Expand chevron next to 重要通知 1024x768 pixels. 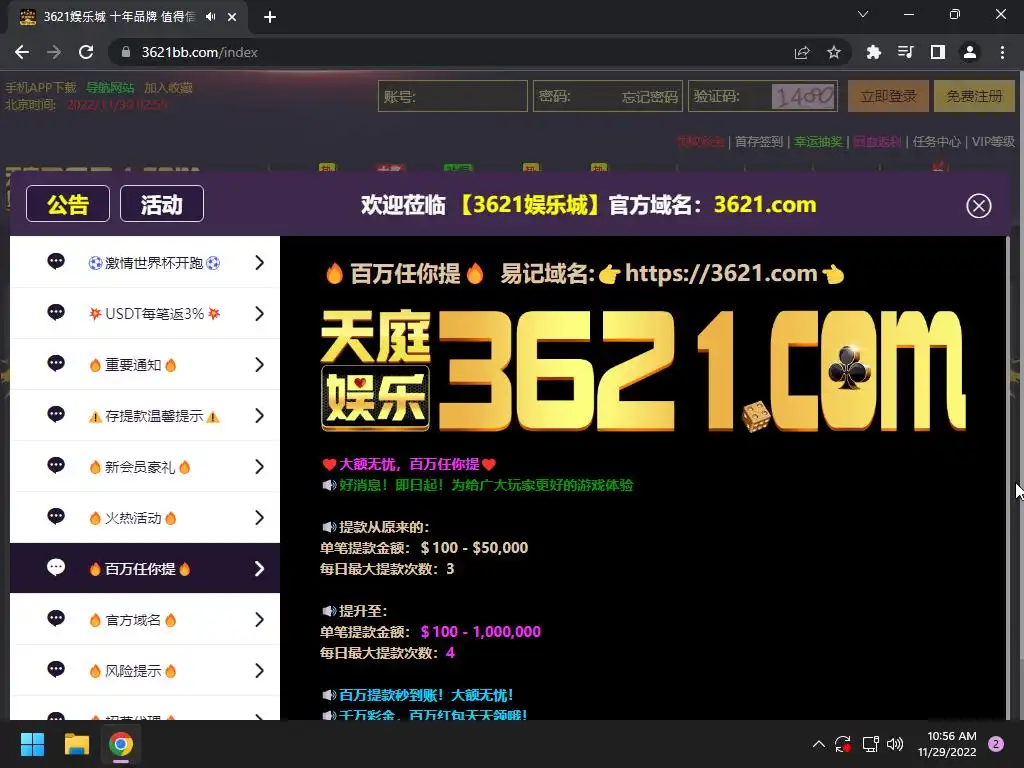pos(259,364)
